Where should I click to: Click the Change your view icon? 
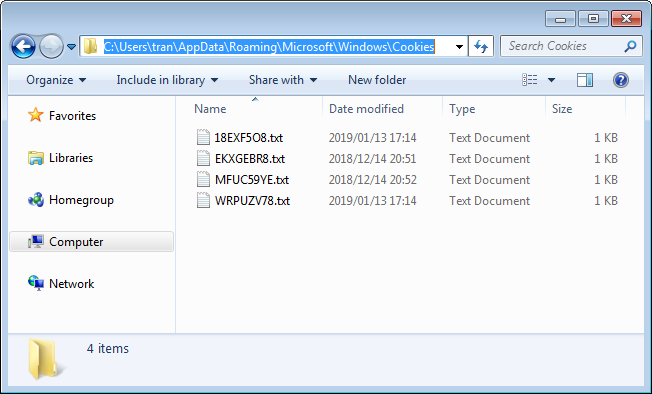(530, 80)
